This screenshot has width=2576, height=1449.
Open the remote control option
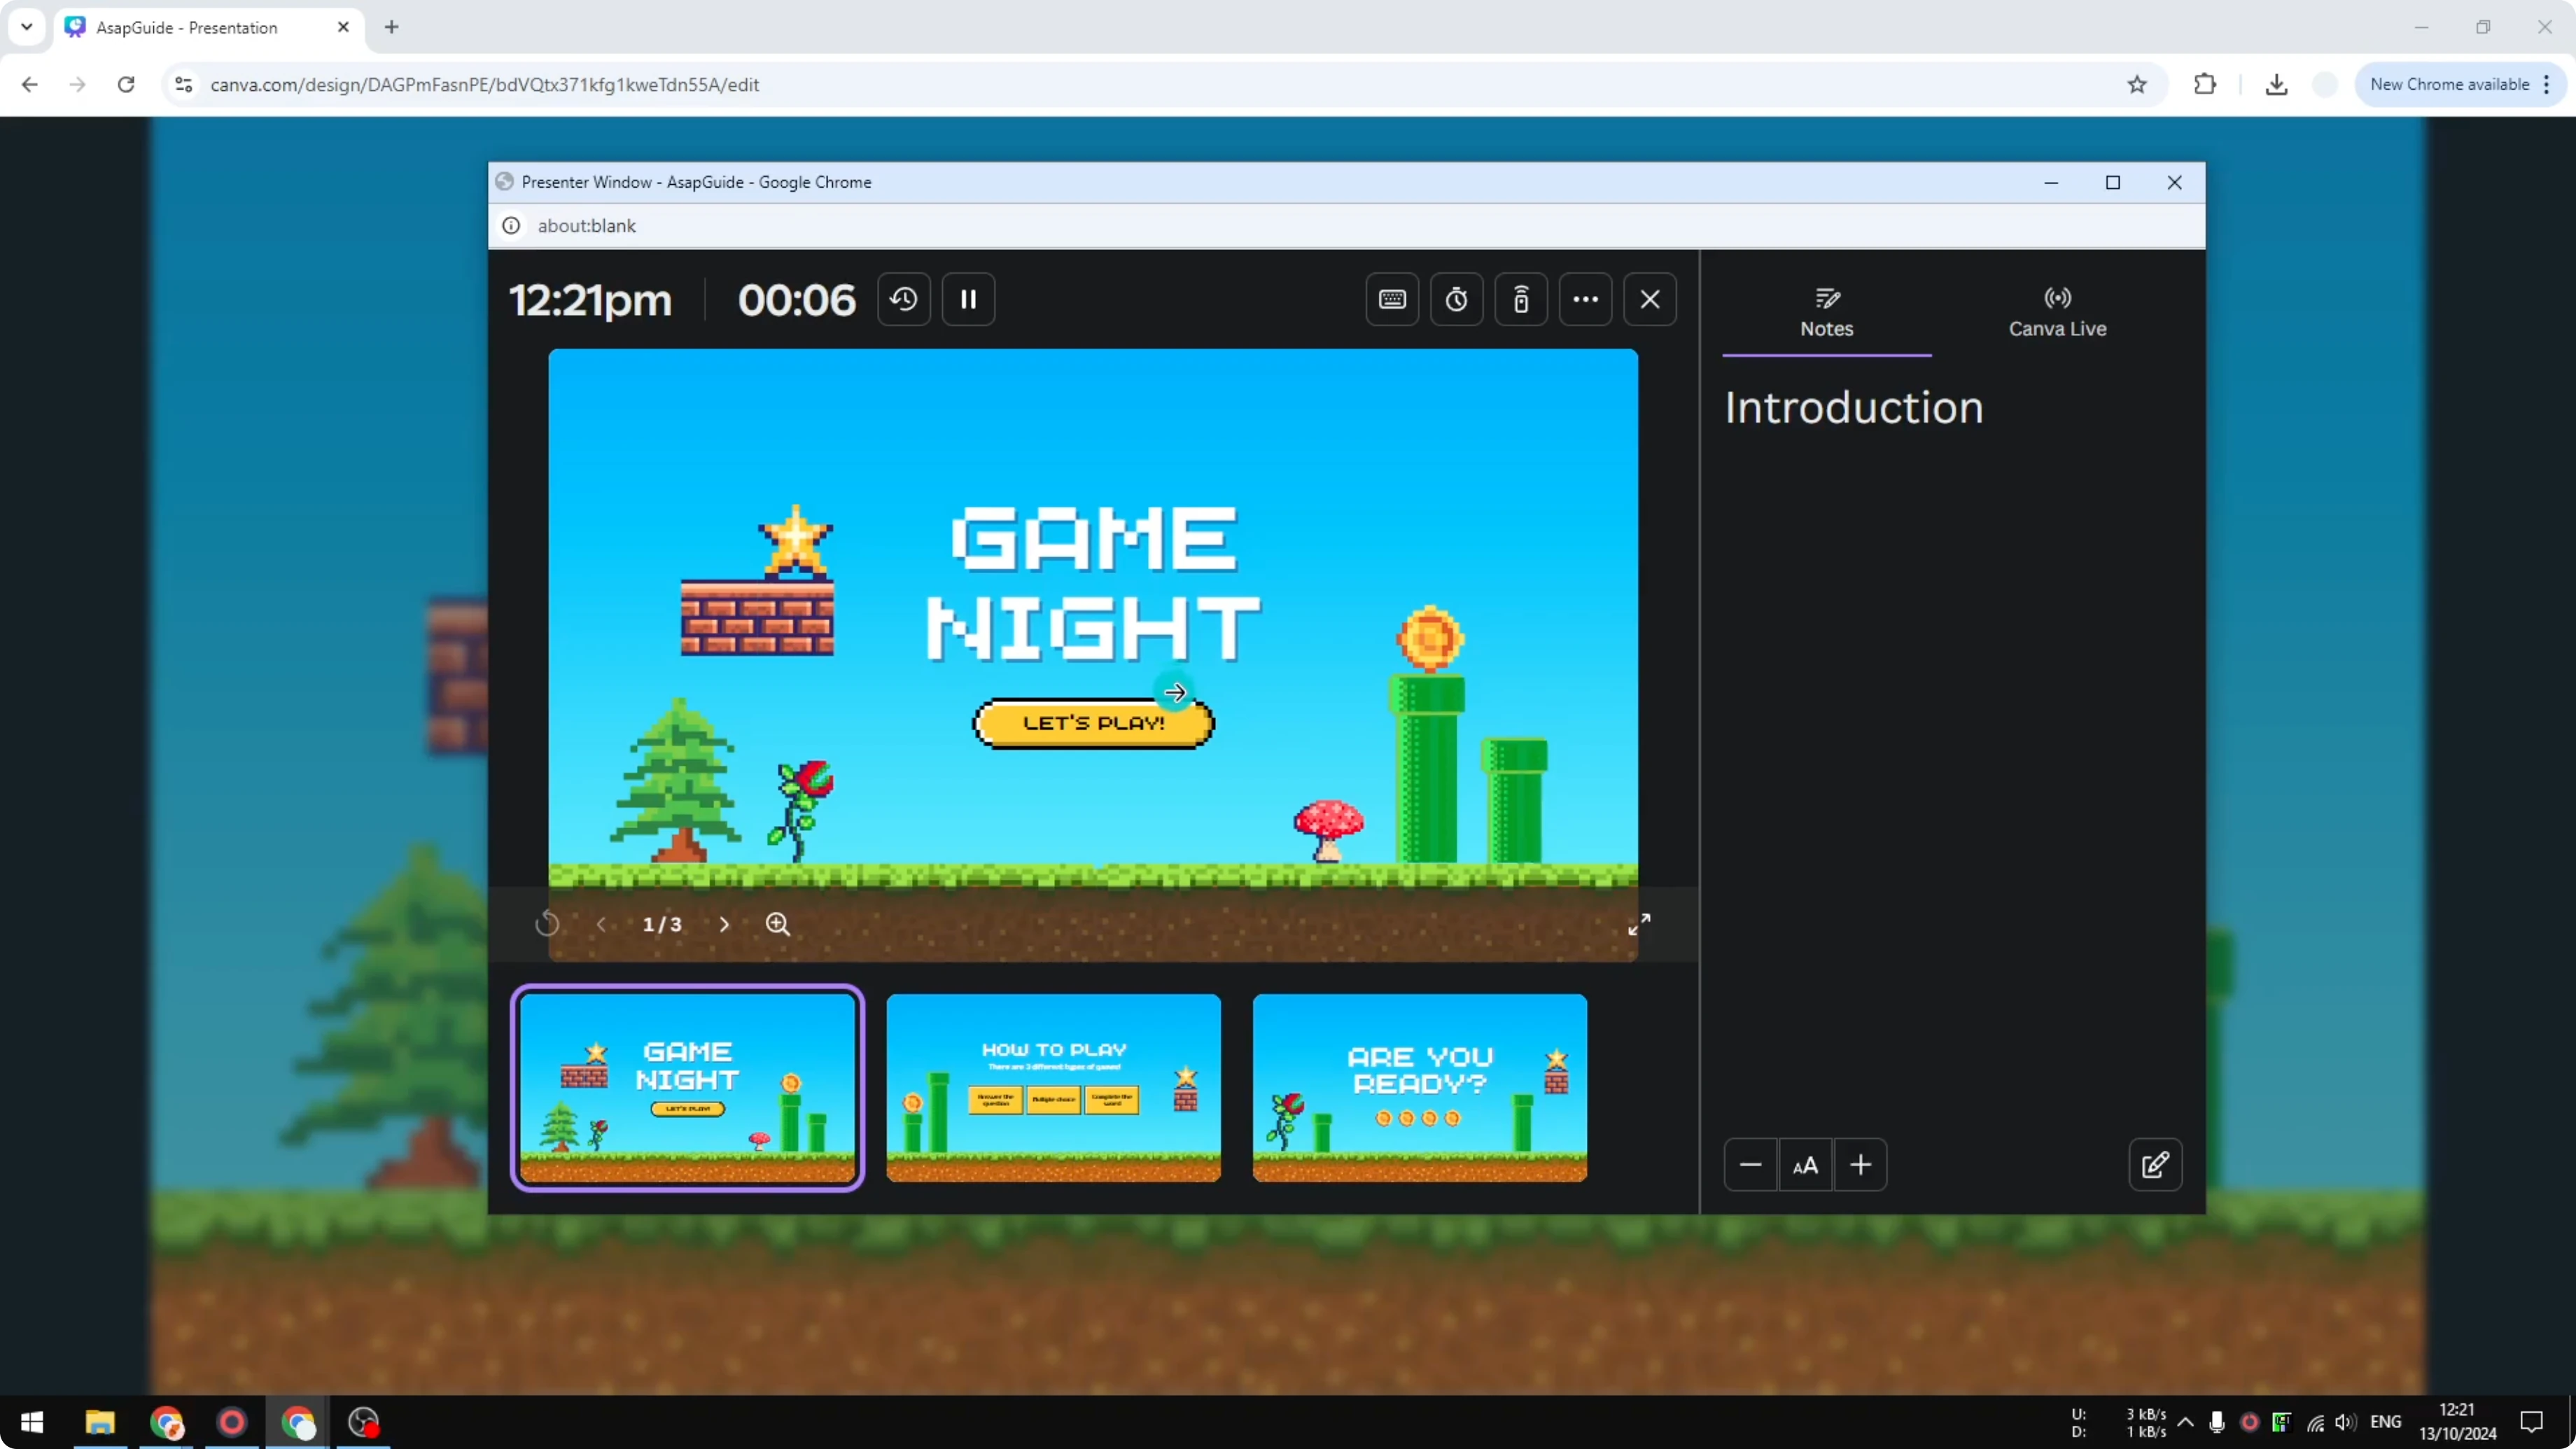pos(1521,299)
